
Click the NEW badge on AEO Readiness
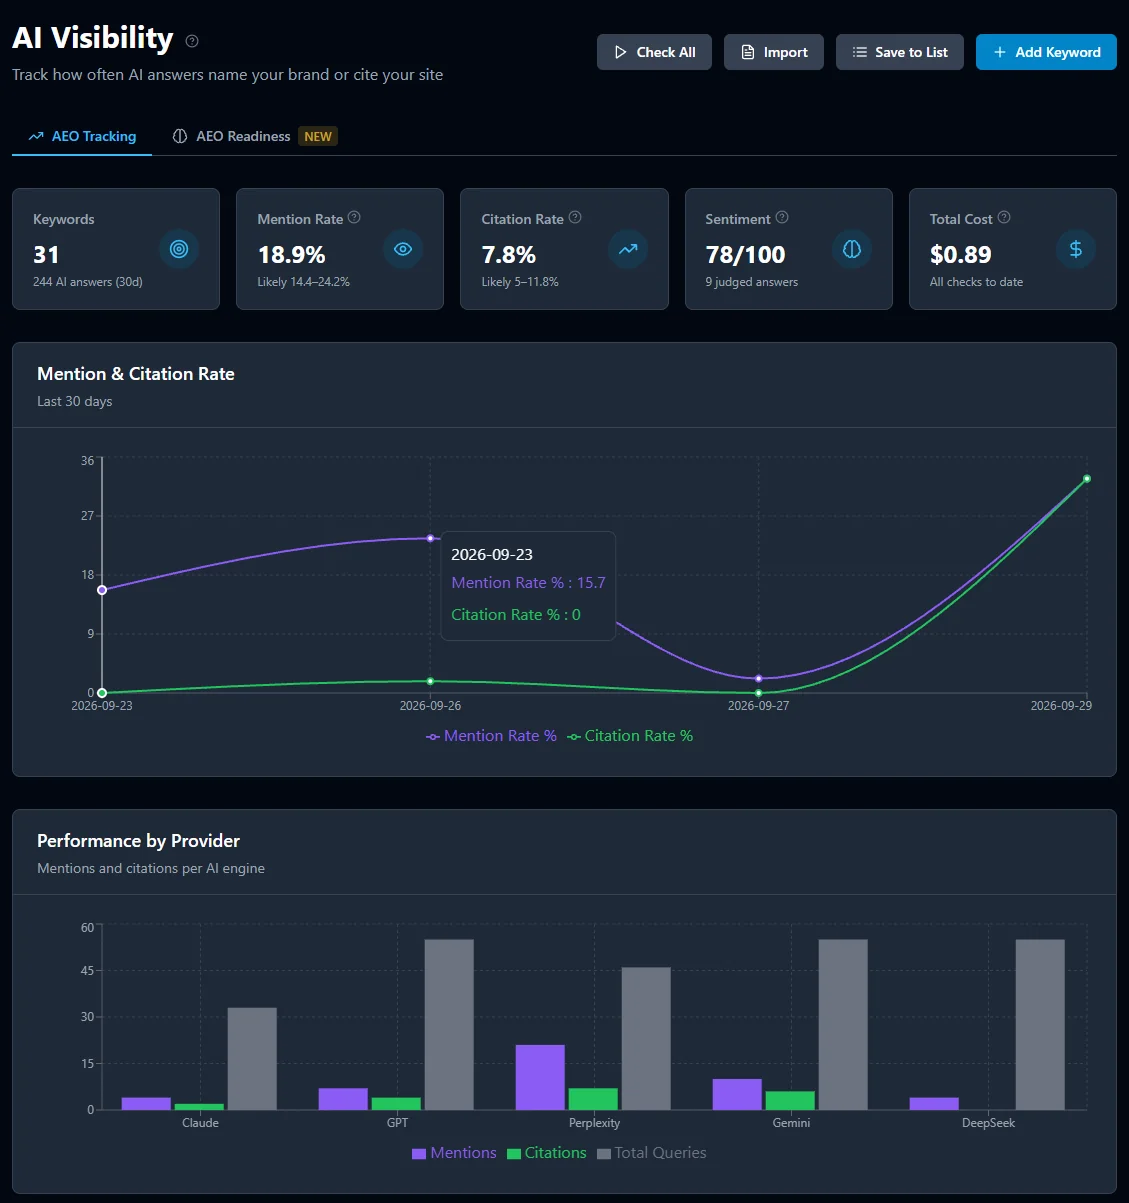tap(318, 136)
